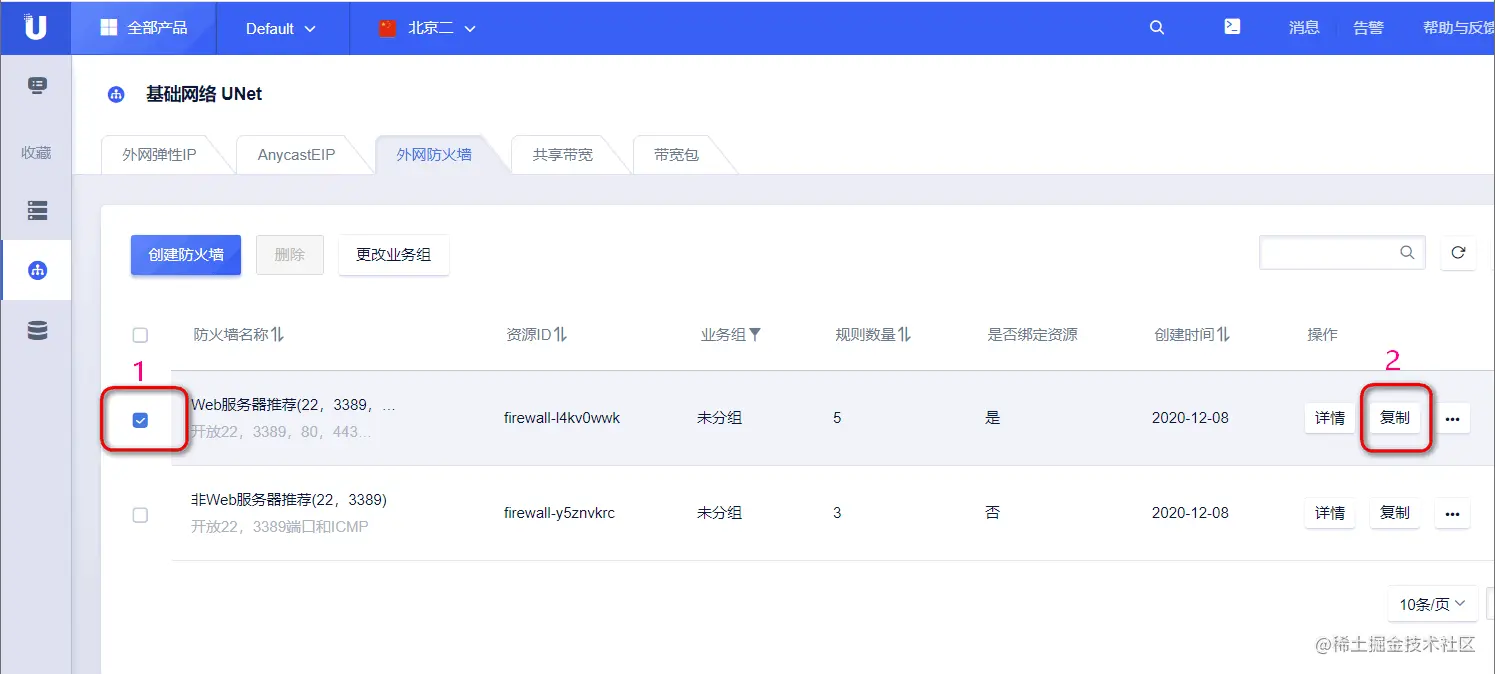Click resource ID firewall-y5znvkrc
The height and width of the screenshot is (674, 1495).
pyautogui.click(x=559, y=513)
